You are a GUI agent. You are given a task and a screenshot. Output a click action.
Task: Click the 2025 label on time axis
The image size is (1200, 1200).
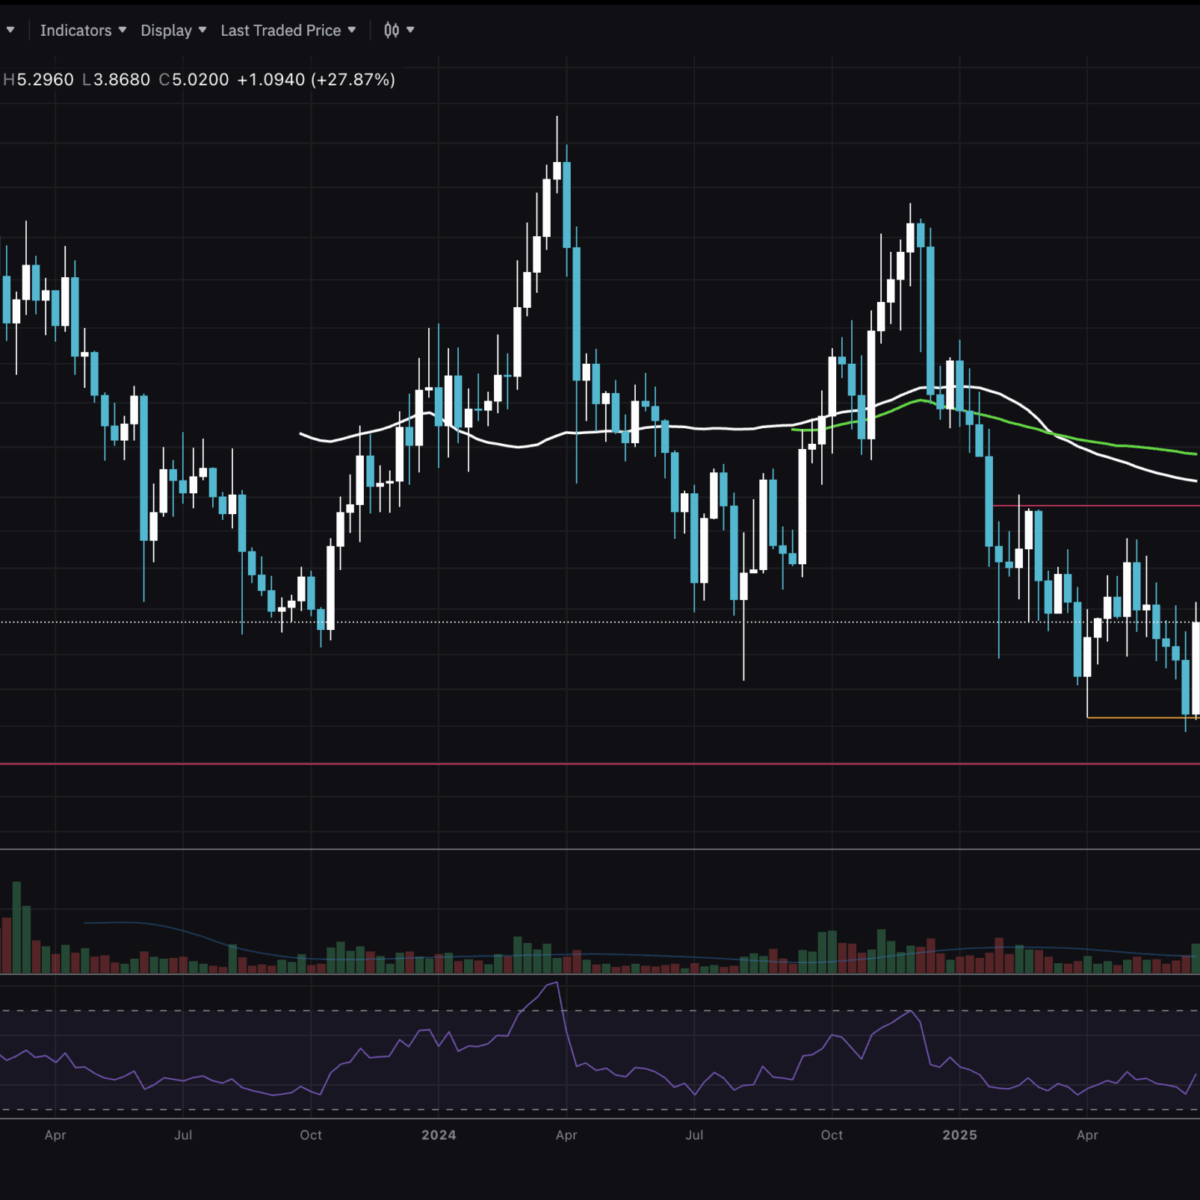960,1135
